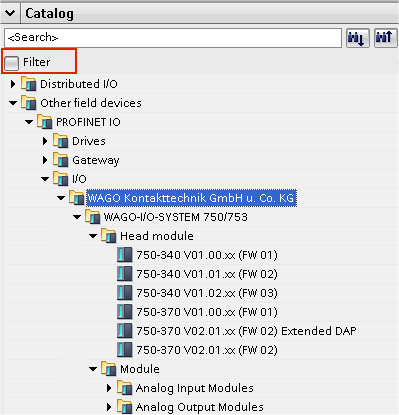Collapse the WAGO Kontakttechnik node arrow
399x415 pixels.
coord(61,198)
